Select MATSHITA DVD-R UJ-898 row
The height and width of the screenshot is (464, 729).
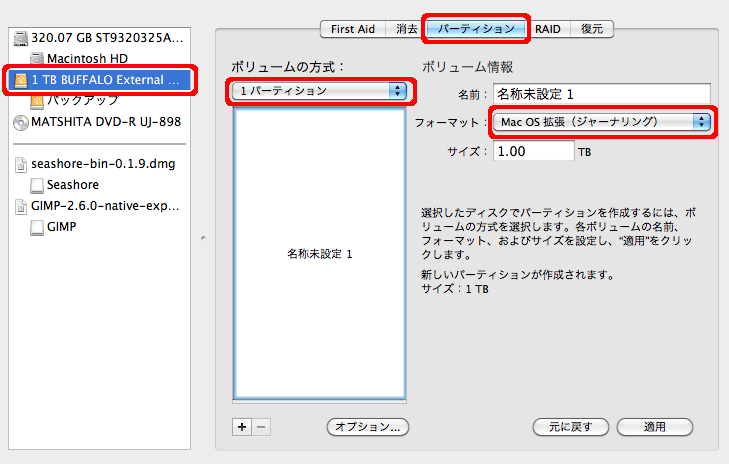click(x=99, y=122)
